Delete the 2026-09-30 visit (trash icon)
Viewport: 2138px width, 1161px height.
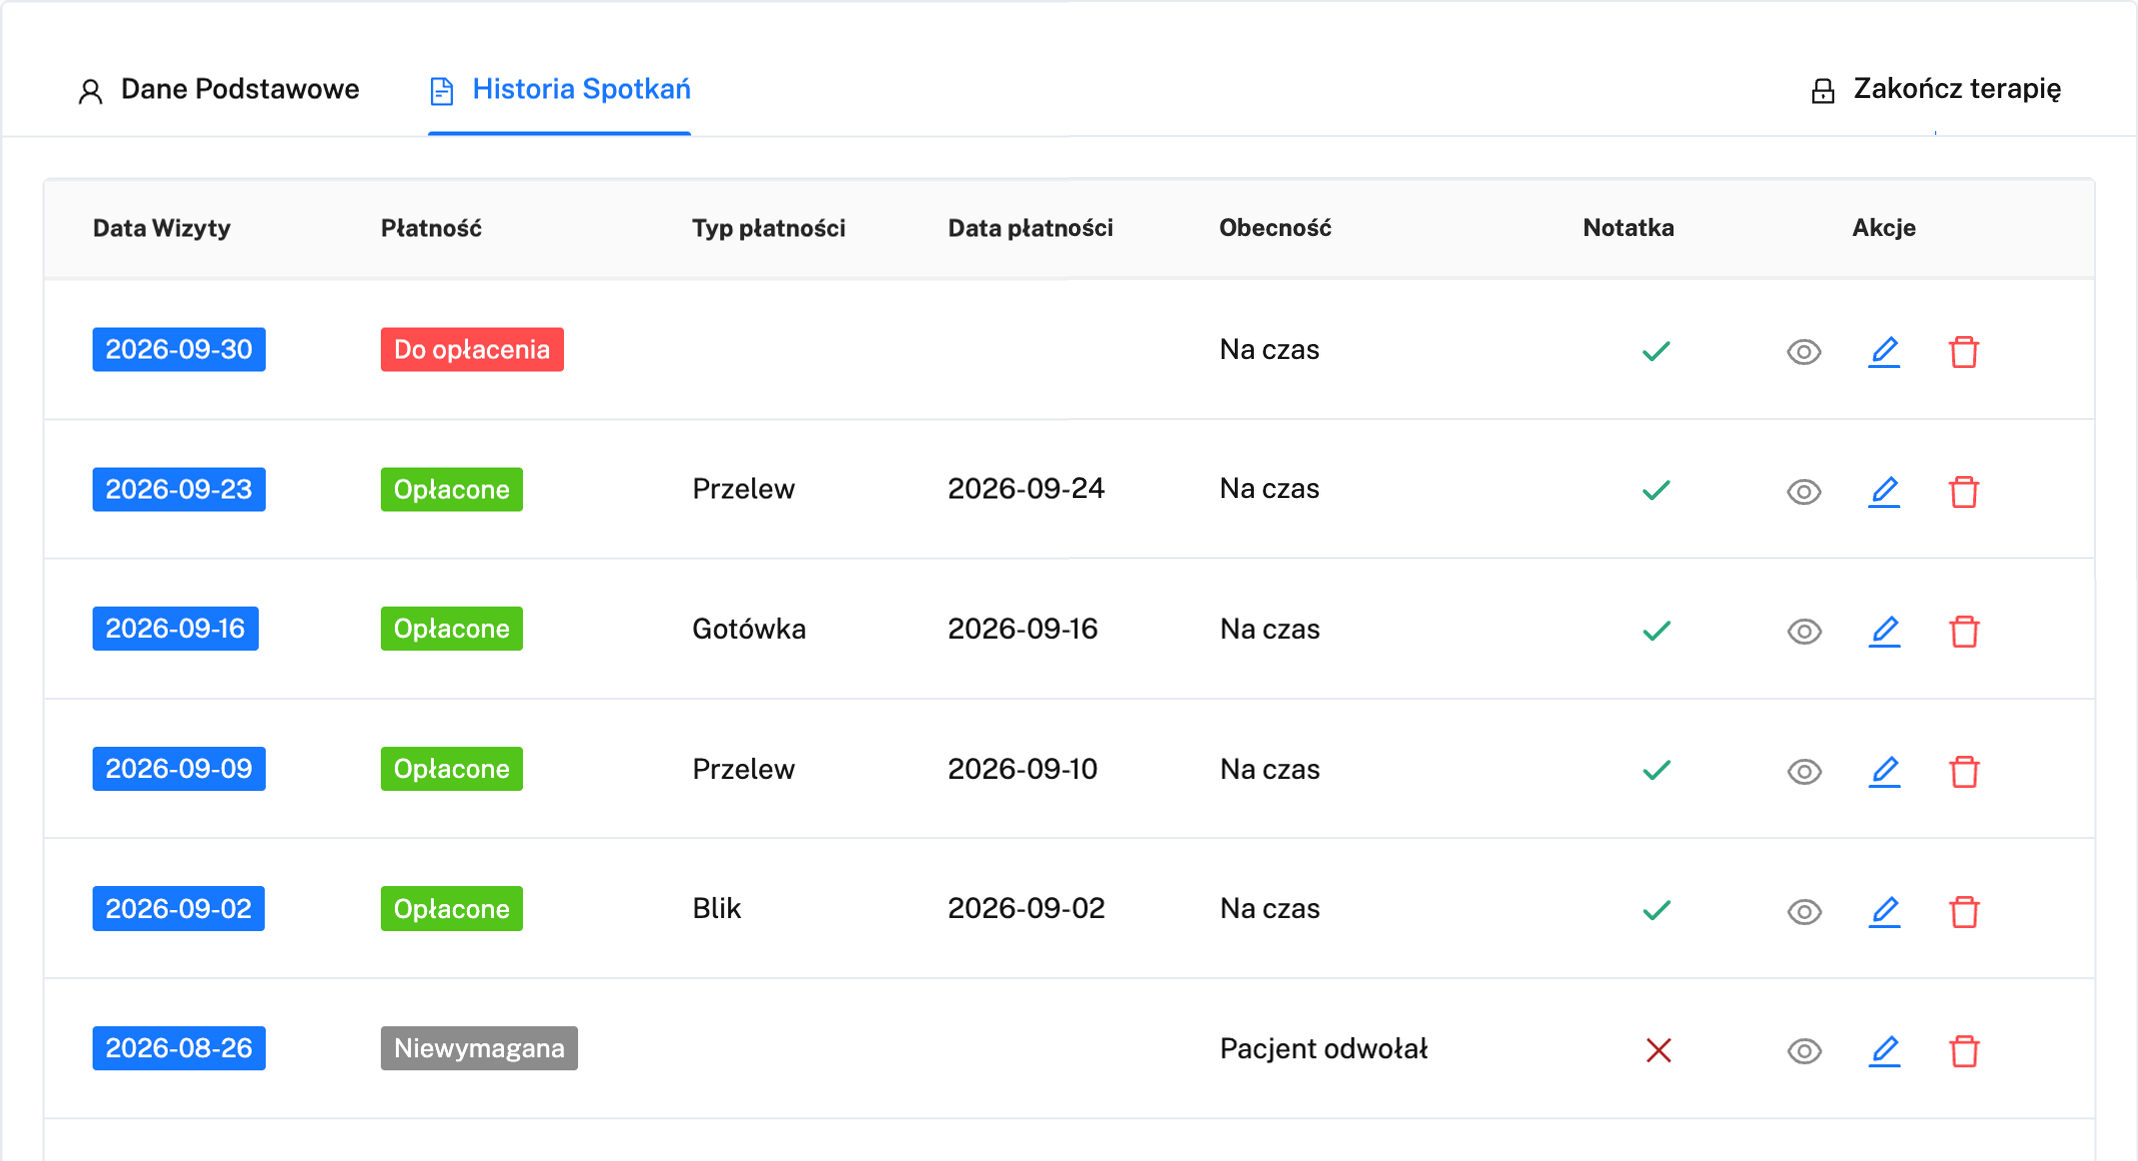[1964, 352]
